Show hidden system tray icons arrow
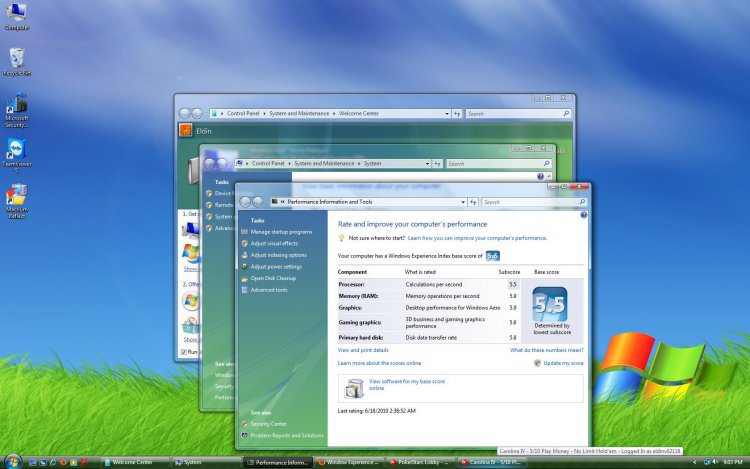 695,462
